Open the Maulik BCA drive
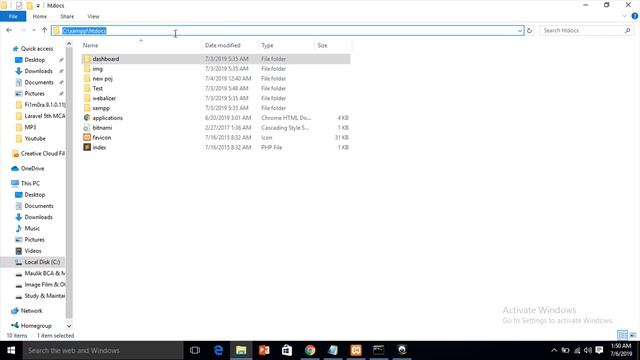 pos(44,273)
